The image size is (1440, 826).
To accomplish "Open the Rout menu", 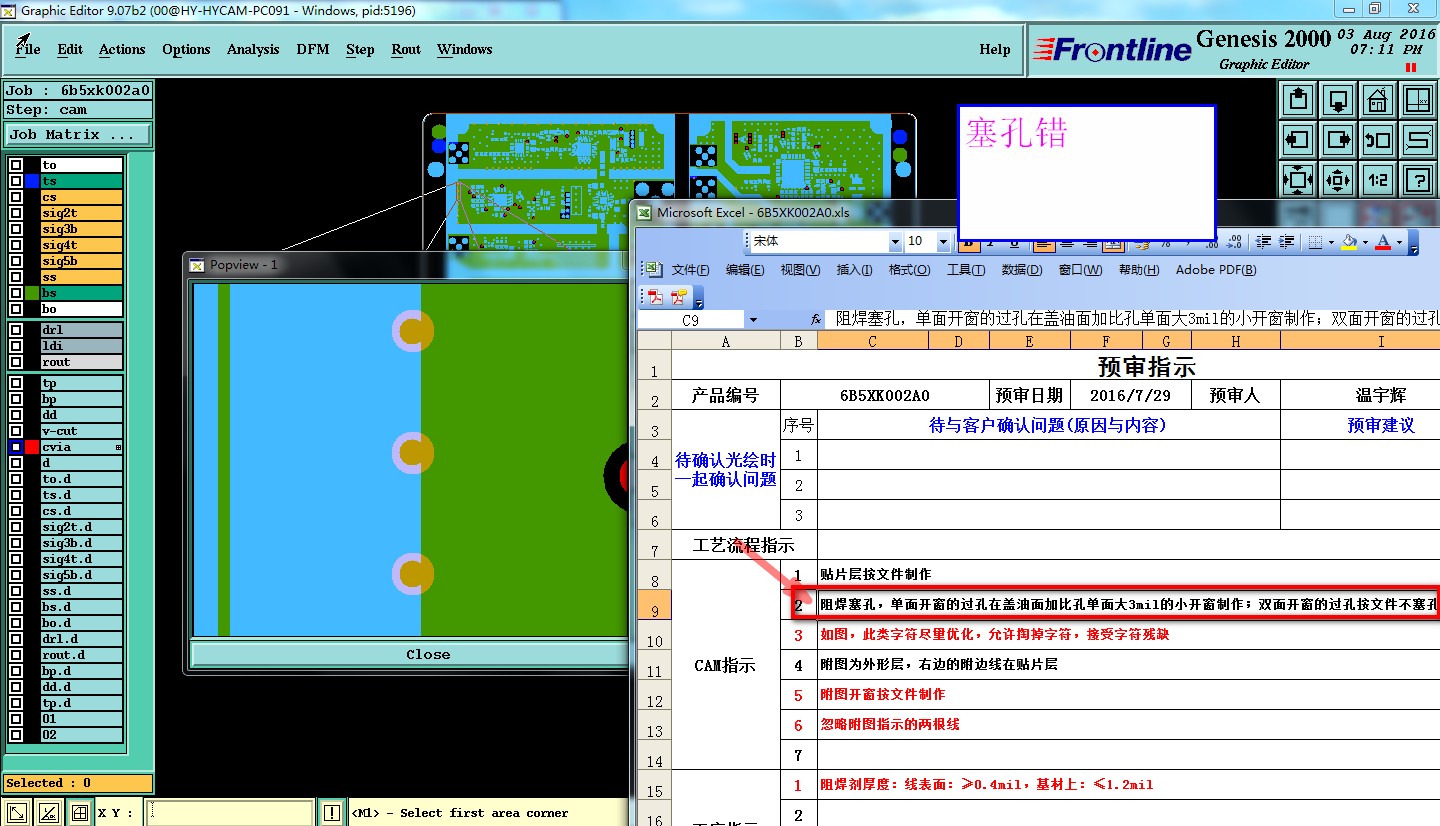I will click(x=406, y=49).
